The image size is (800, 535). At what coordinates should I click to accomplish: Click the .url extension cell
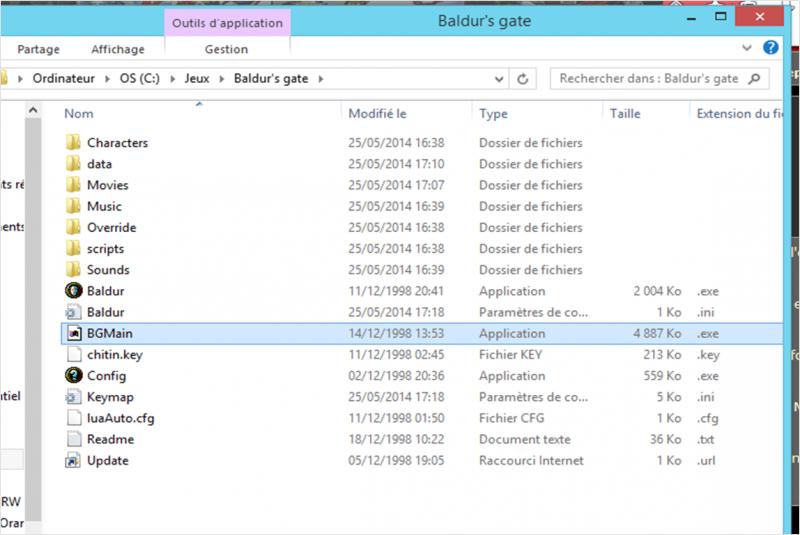point(706,461)
